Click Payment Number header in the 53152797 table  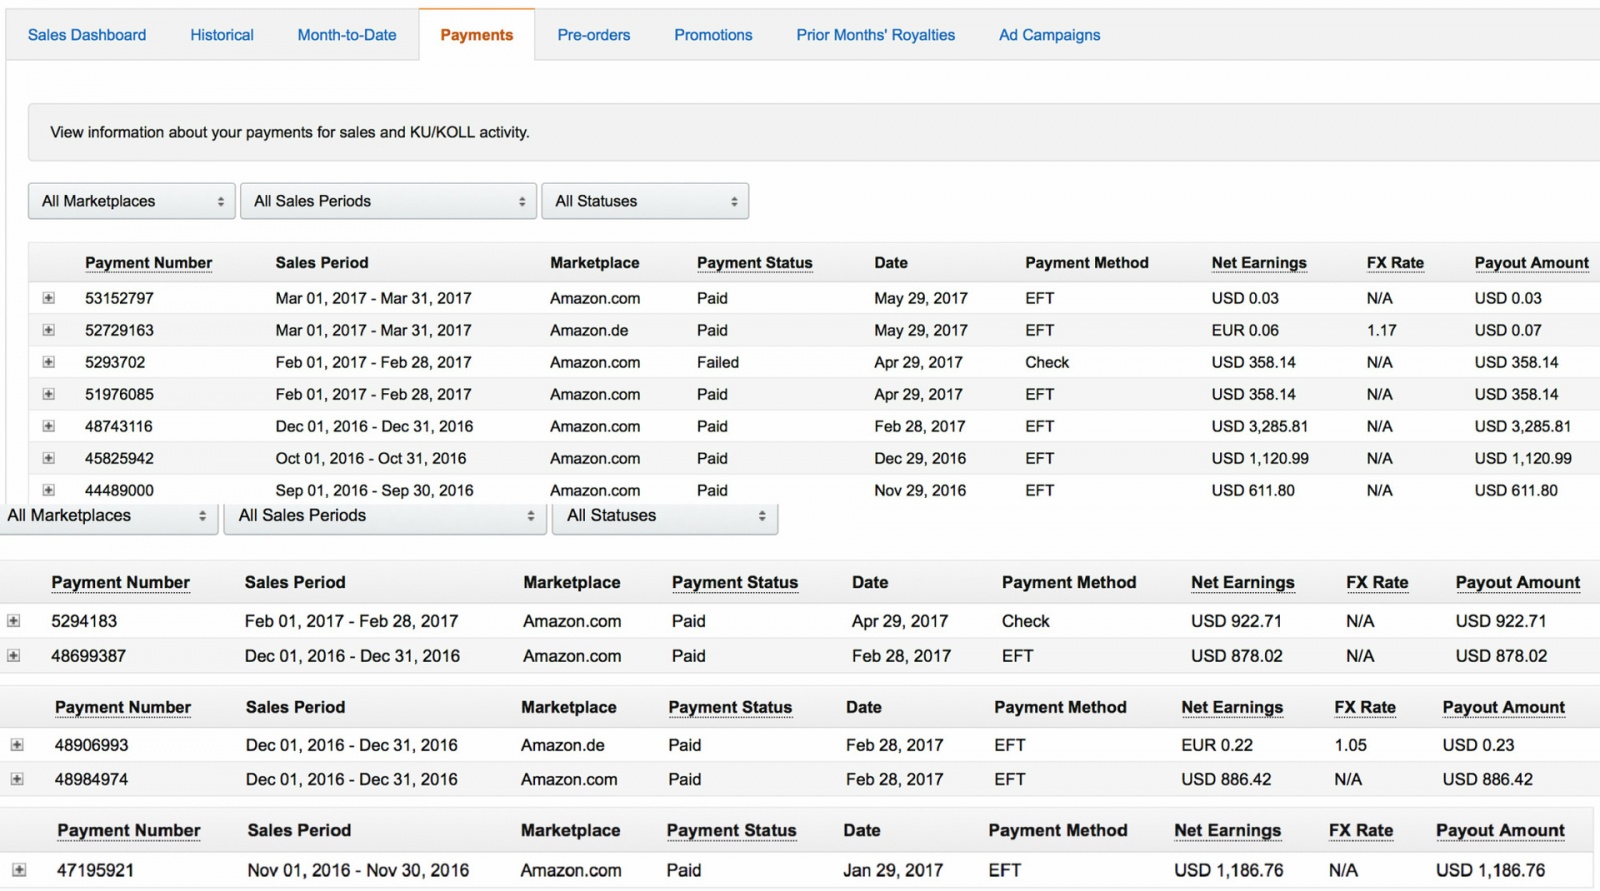pos(149,263)
